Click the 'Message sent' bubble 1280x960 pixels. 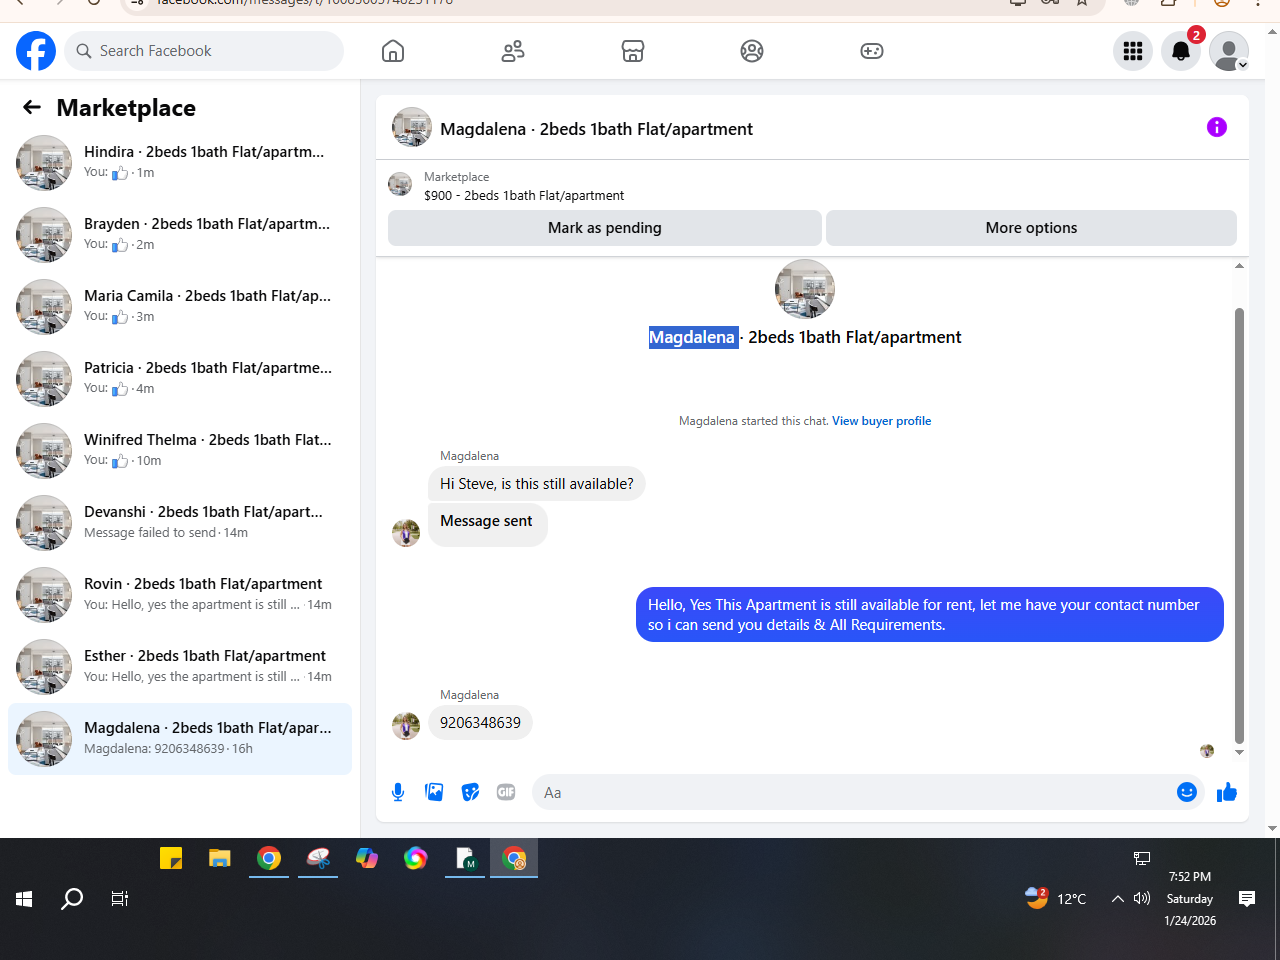pyautogui.click(x=487, y=523)
